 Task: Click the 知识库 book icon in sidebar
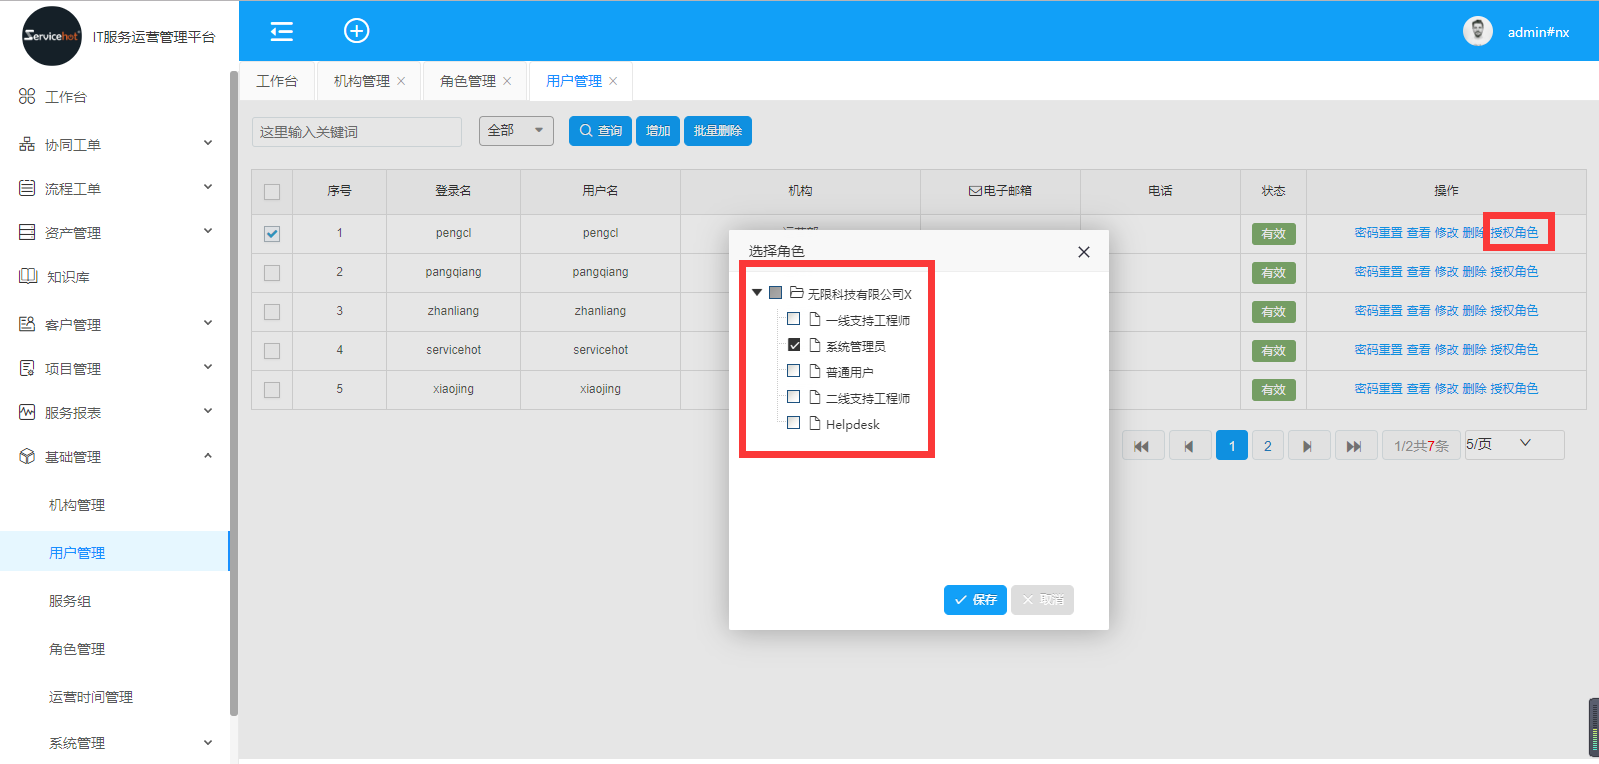28,276
